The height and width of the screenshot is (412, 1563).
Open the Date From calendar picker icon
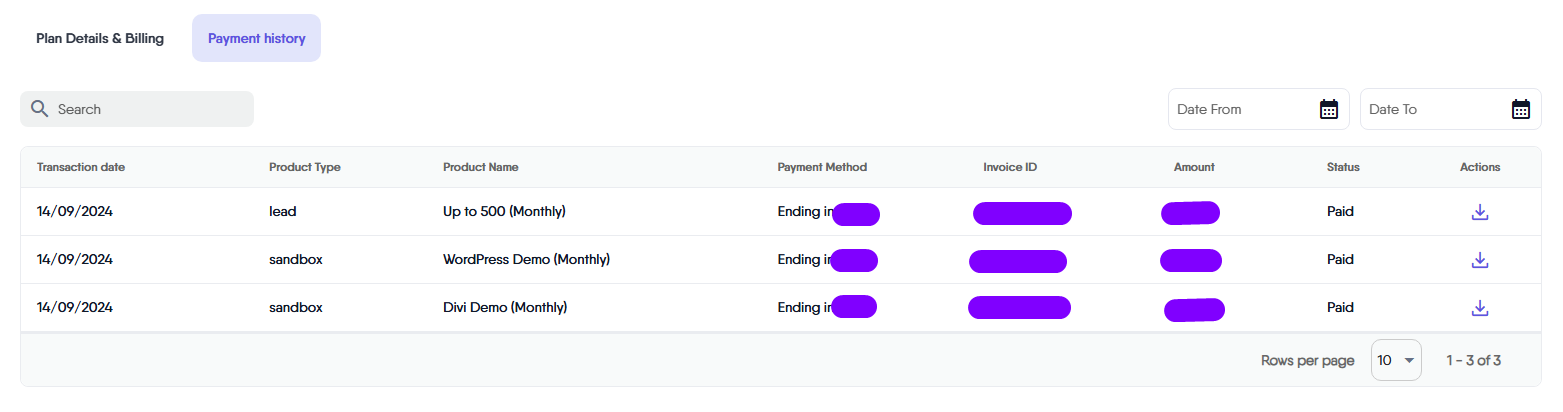1329,109
